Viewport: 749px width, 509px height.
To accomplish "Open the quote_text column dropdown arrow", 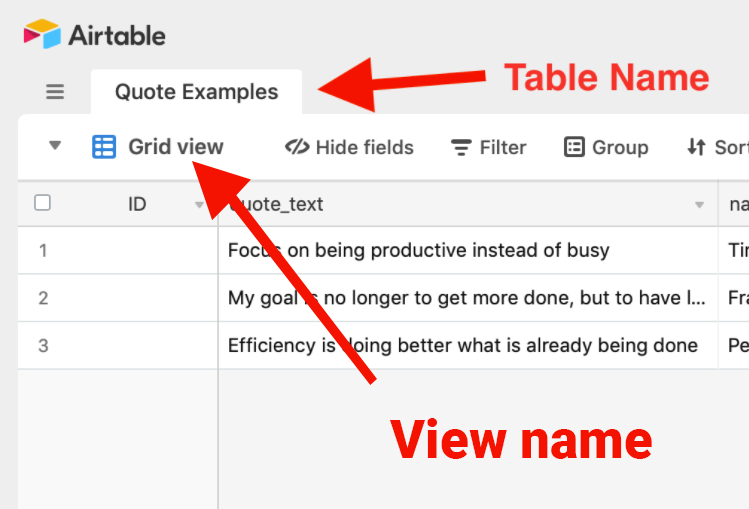I will coord(699,205).
